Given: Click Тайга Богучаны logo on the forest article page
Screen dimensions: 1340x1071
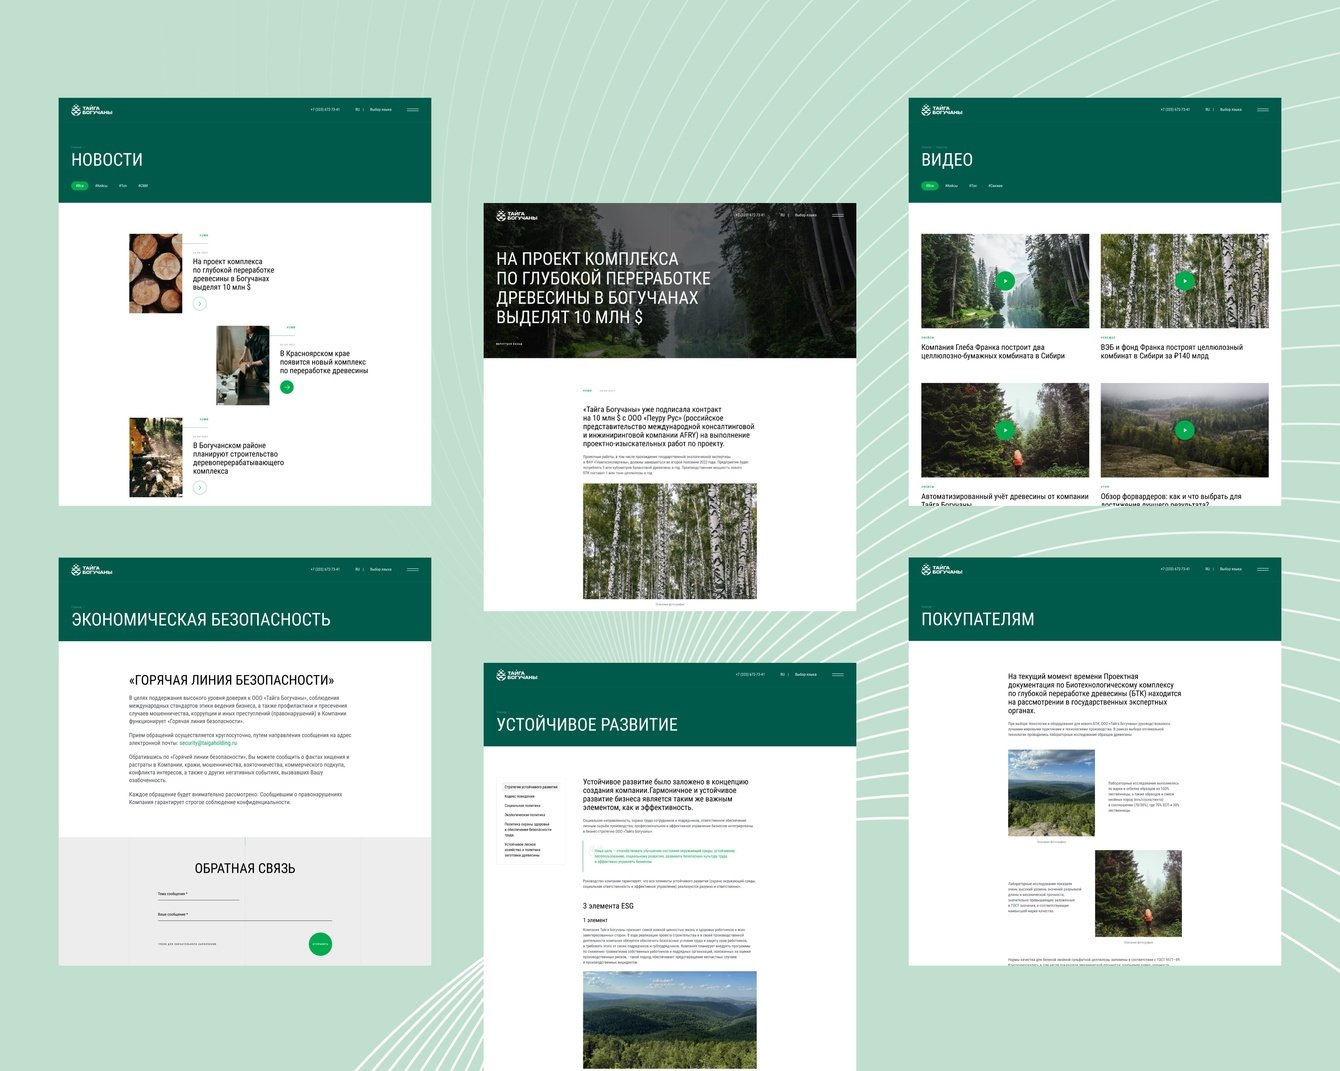Looking at the screenshot, I should 516,215.
